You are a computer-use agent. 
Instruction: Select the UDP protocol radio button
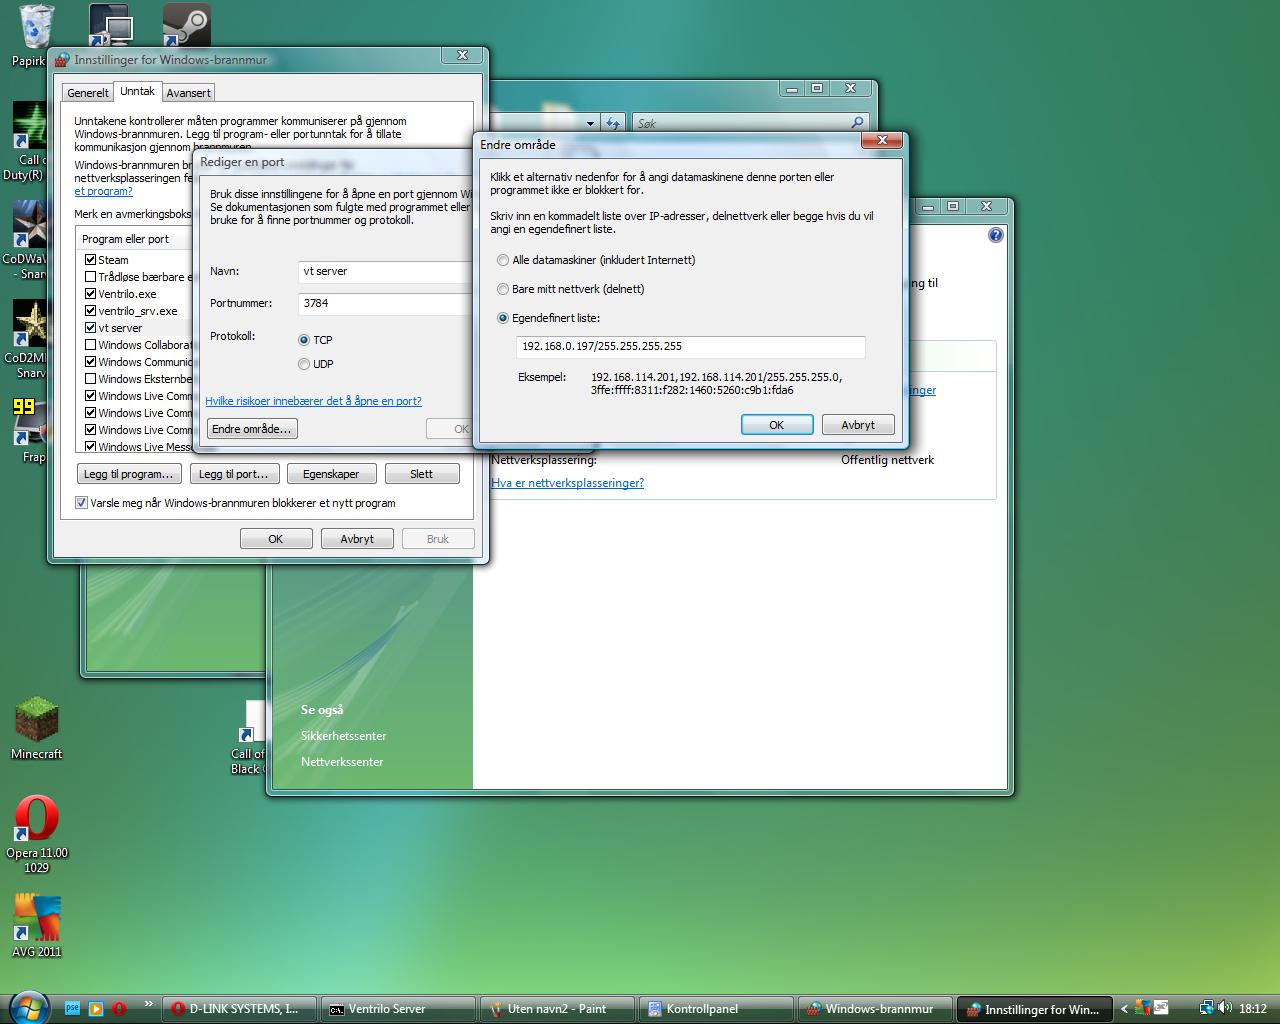click(304, 364)
